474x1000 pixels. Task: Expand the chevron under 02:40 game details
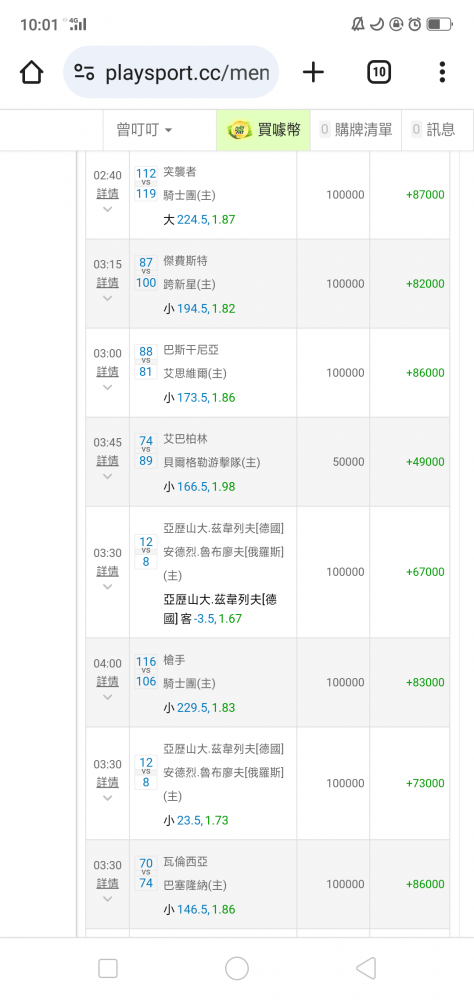107,209
